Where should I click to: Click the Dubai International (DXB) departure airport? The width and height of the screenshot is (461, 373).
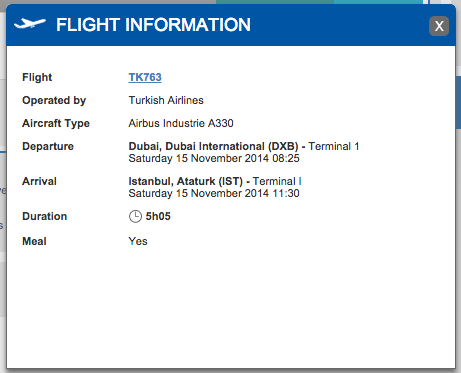click(x=213, y=146)
